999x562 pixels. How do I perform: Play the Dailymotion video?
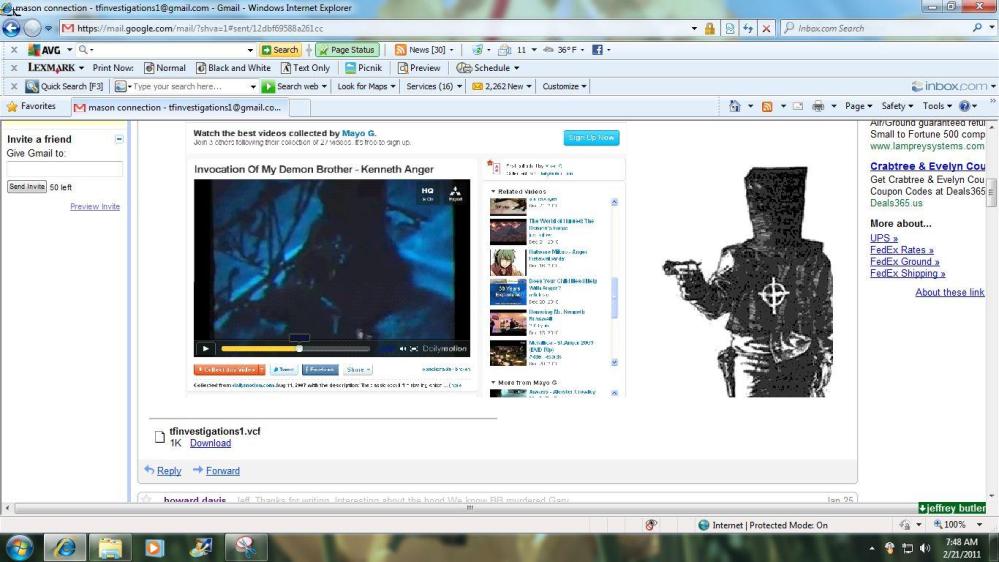click(x=205, y=349)
